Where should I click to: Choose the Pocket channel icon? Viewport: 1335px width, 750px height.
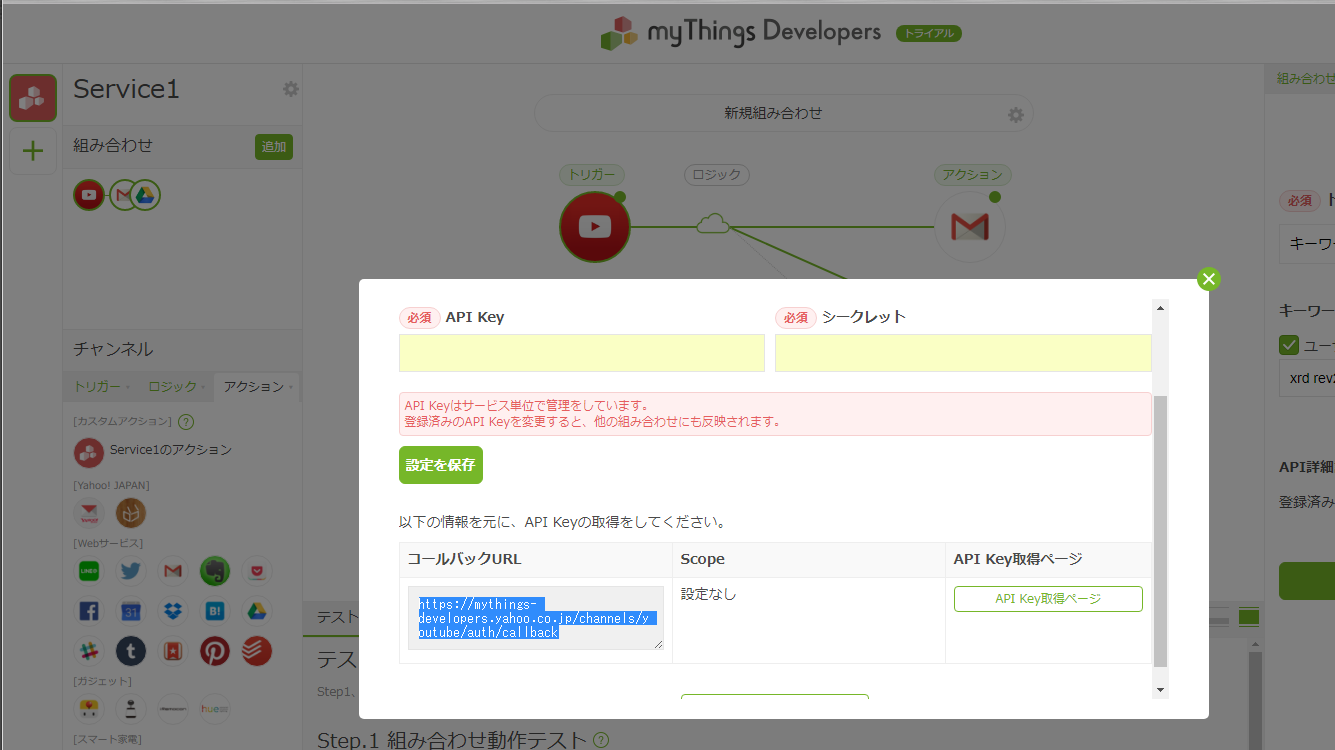(256, 570)
